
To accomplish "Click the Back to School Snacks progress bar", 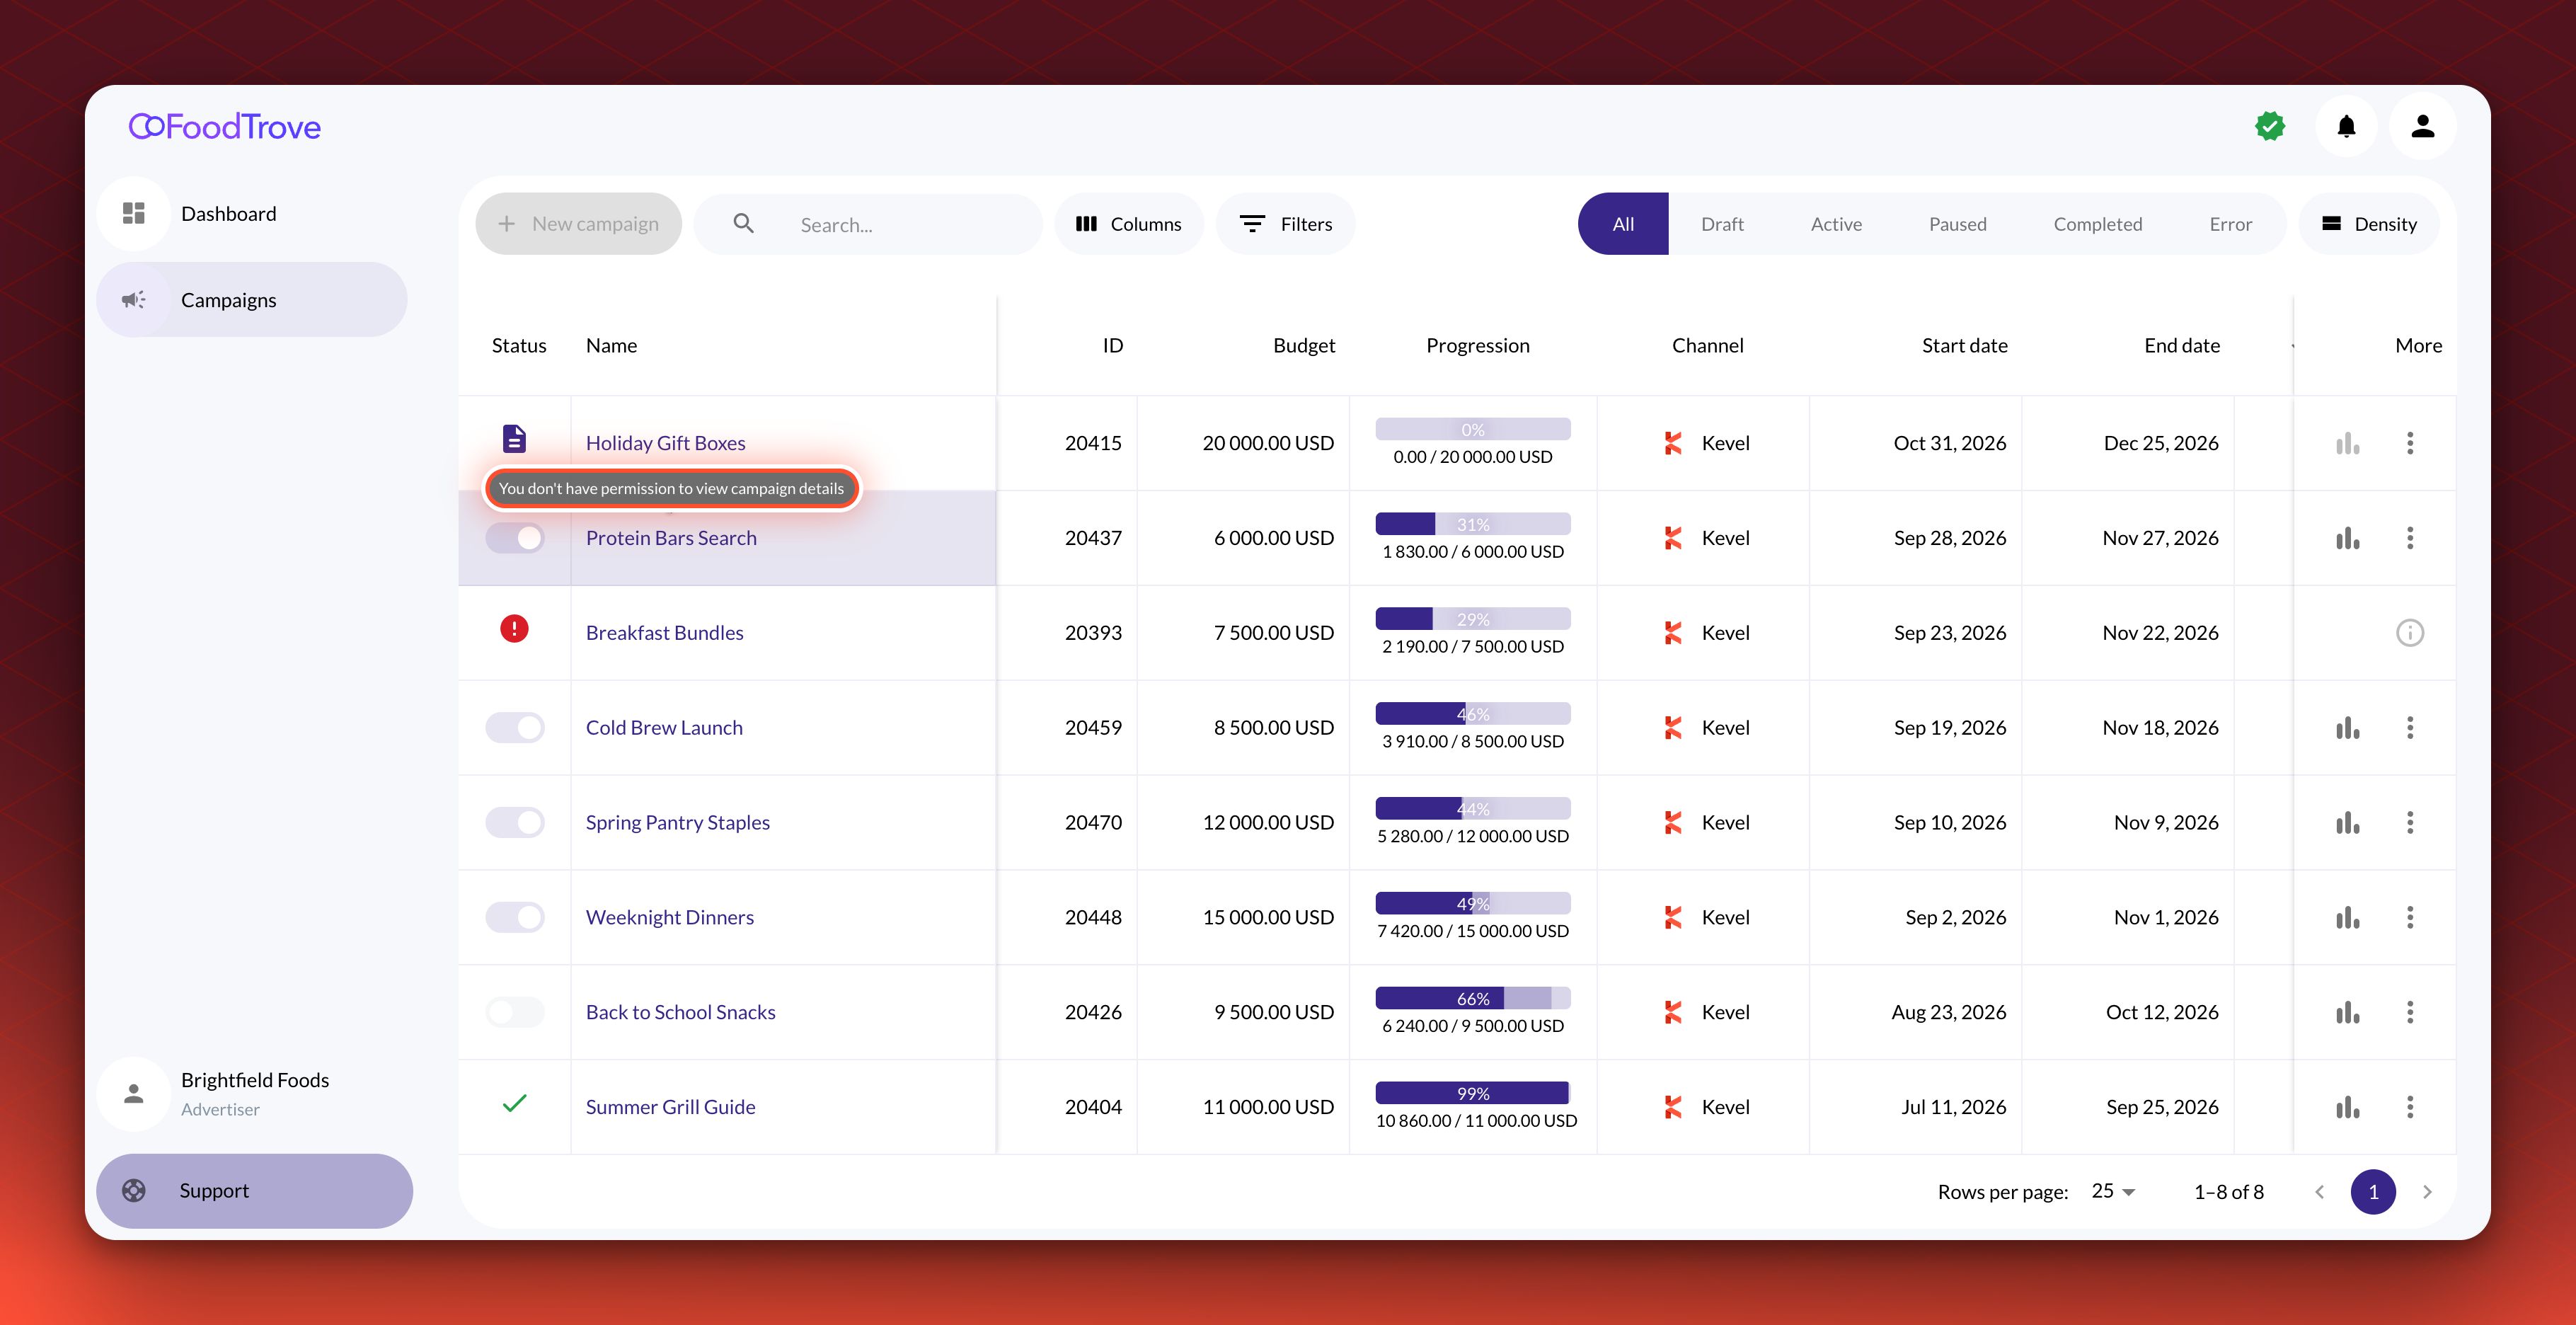I will pos(1472,998).
